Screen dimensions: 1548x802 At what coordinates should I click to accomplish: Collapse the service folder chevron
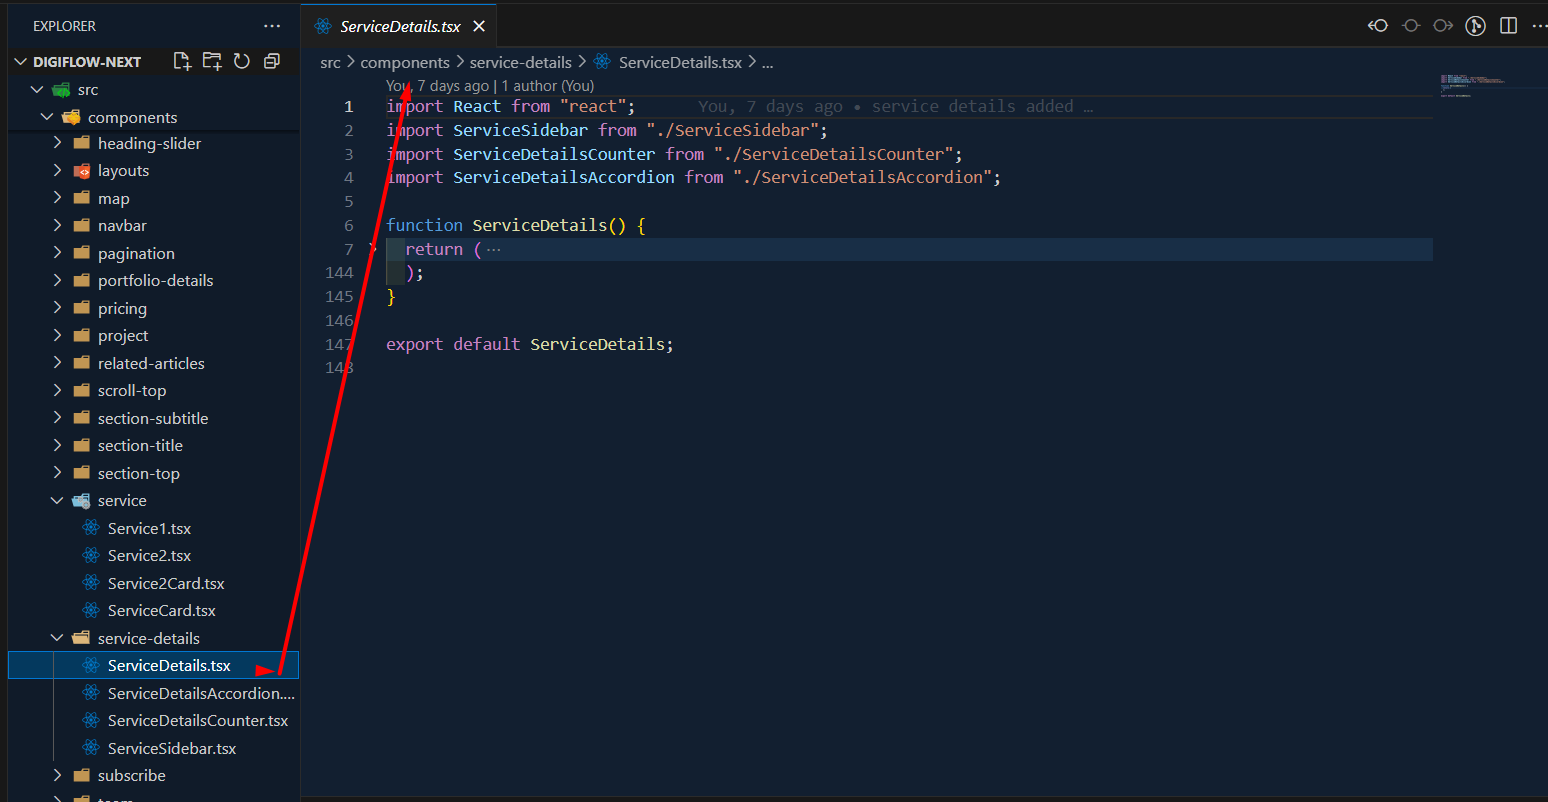pyautogui.click(x=57, y=500)
